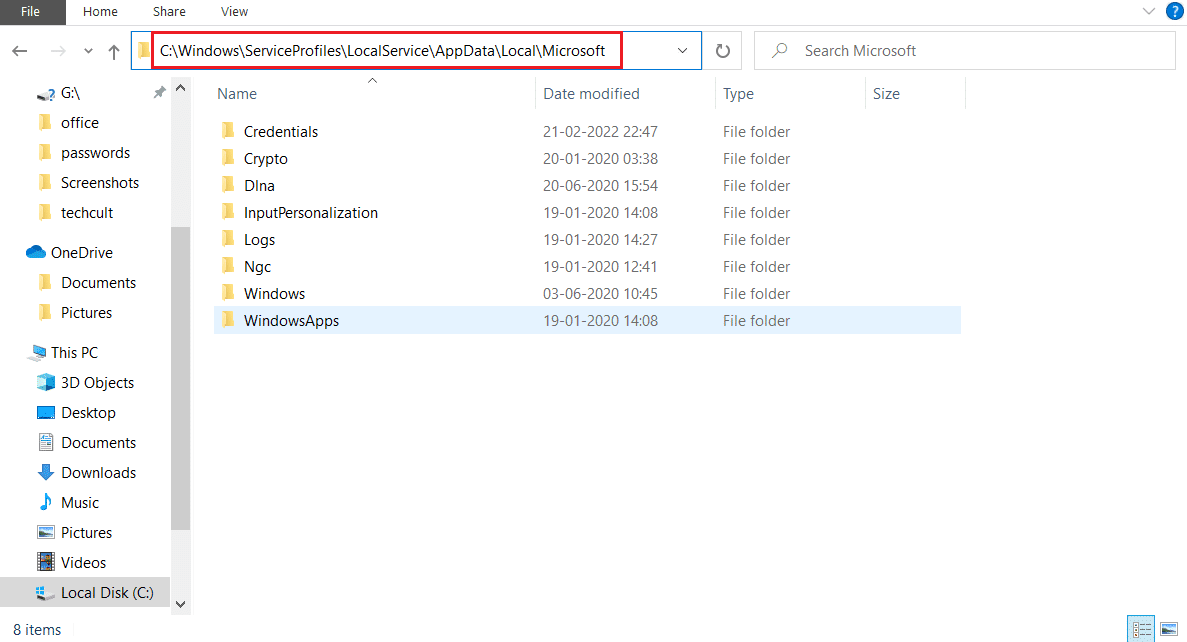Switch to the Share ribbon tab
The image size is (1187, 642).
169,11
